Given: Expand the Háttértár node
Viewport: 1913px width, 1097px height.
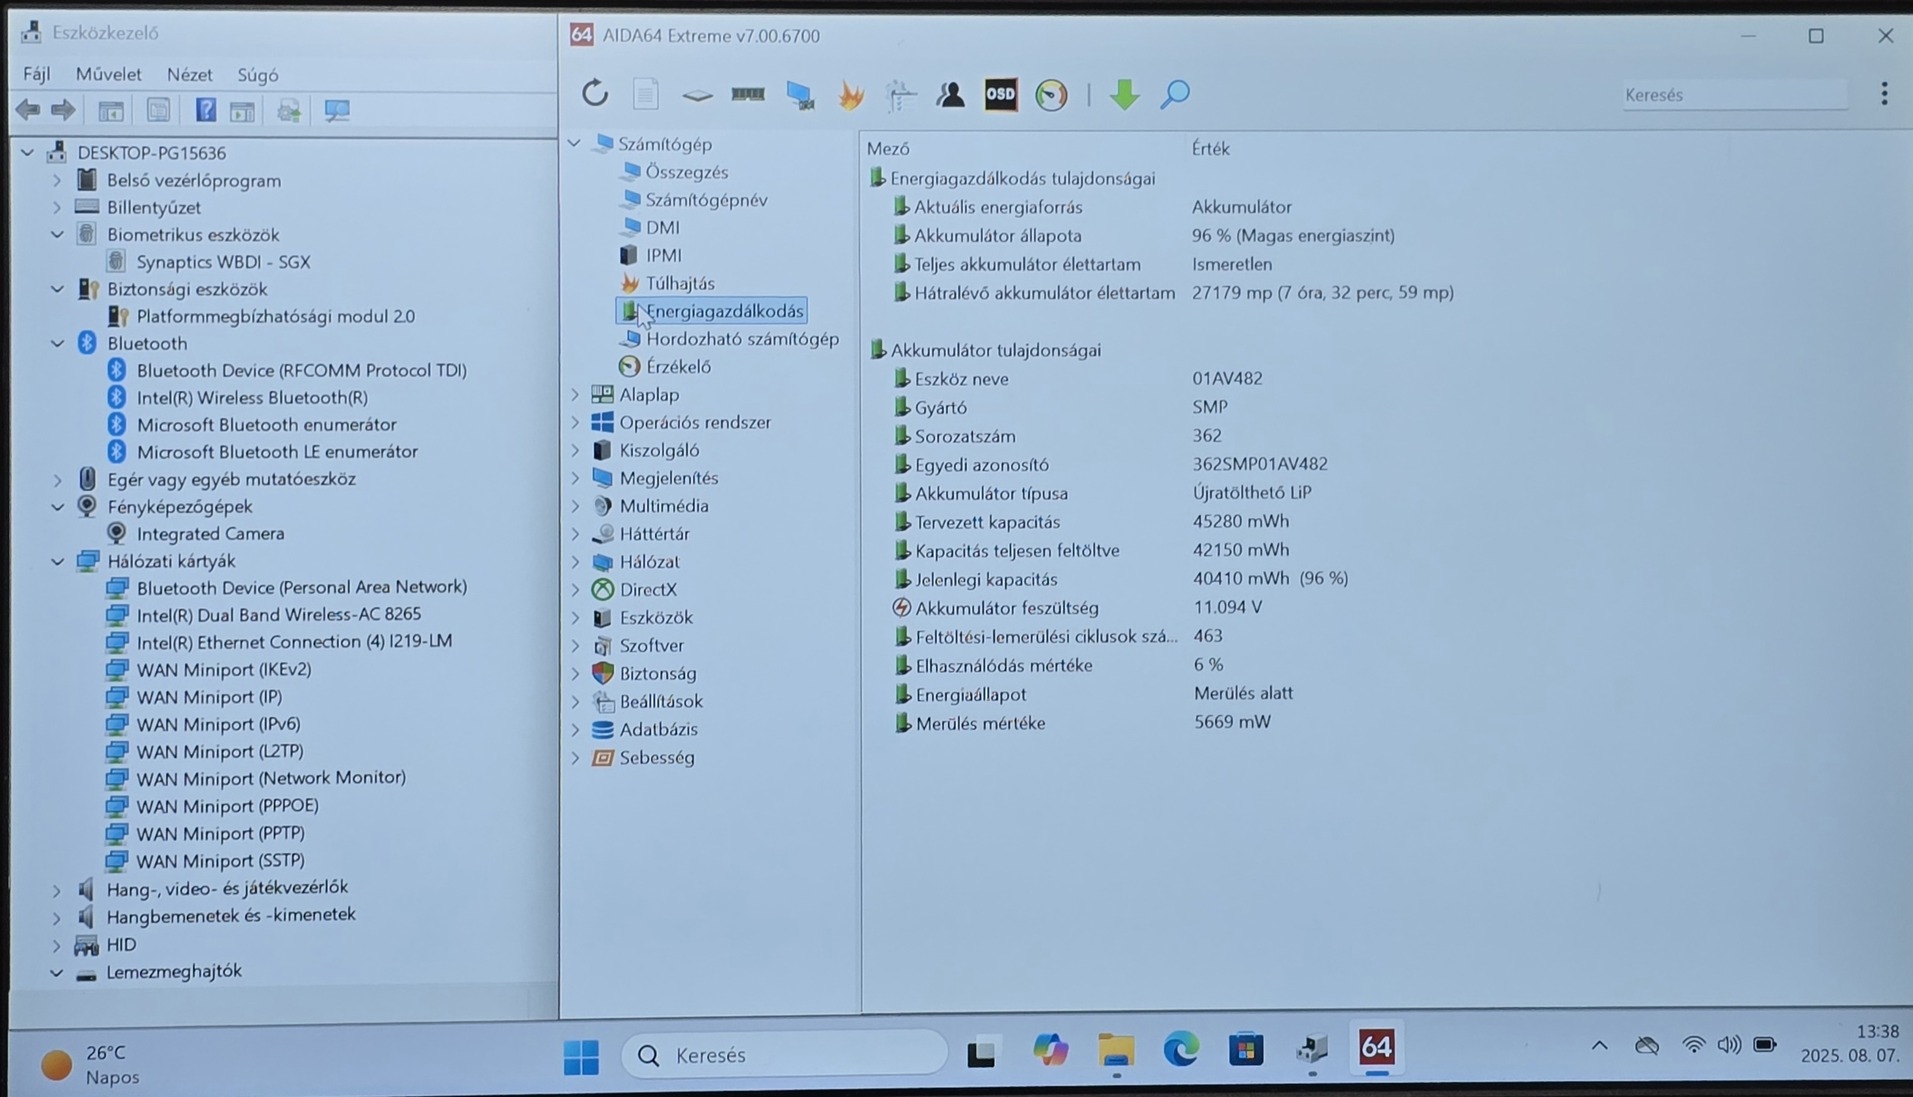Looking at the screenshot, I should [x=575, y=535].
